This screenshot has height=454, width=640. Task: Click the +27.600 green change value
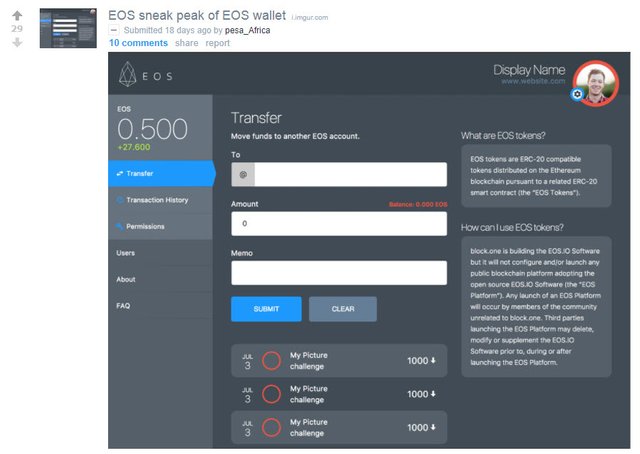pos(133,147)
